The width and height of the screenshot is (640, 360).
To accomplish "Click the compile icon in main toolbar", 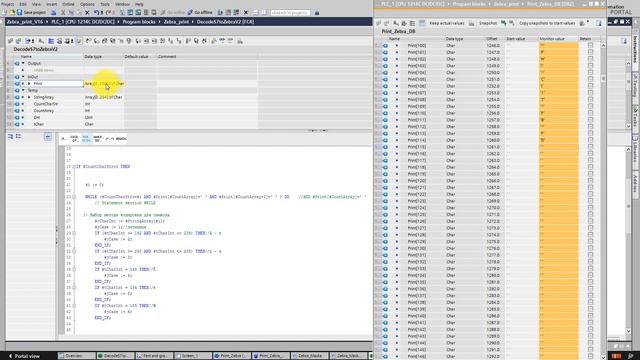I will pos(122,13).
